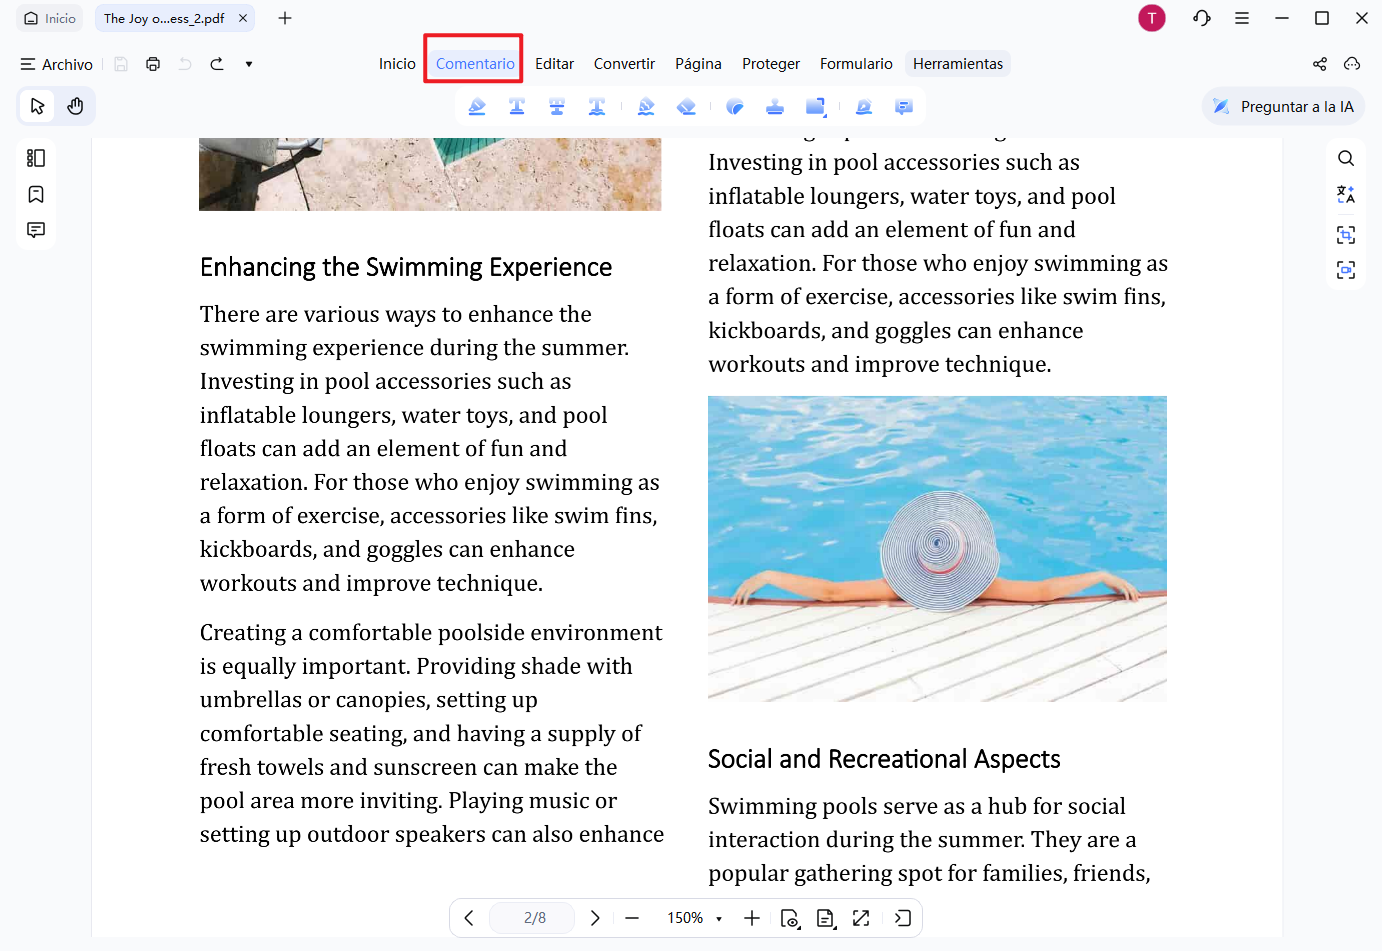This screenshot has height=951, width=1382.
Task: Activate the Hand pan tool
Action: click(75, 106)
